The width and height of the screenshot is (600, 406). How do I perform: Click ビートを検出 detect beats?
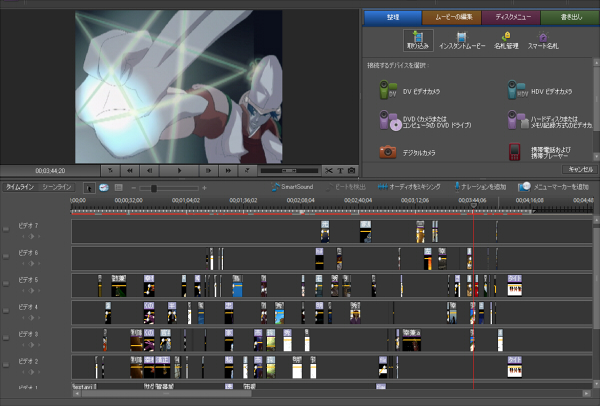coord(346,187)
